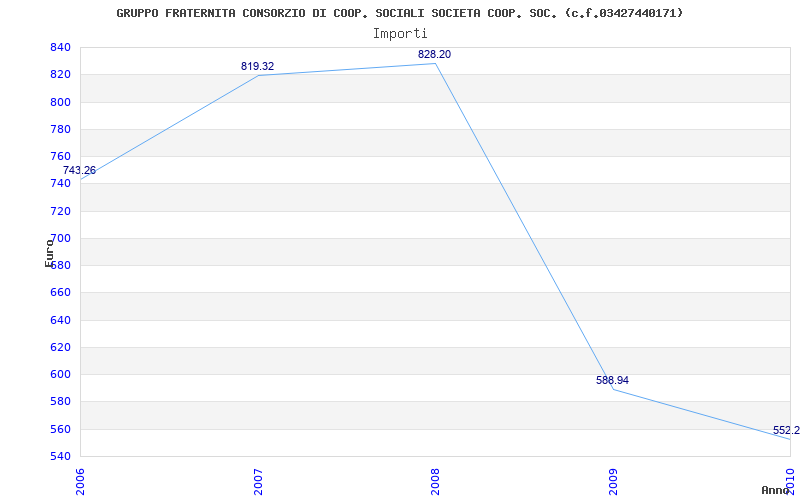800x500 pixels.
Task: Select the 819.32 data label
Action: tap(258, 66)
